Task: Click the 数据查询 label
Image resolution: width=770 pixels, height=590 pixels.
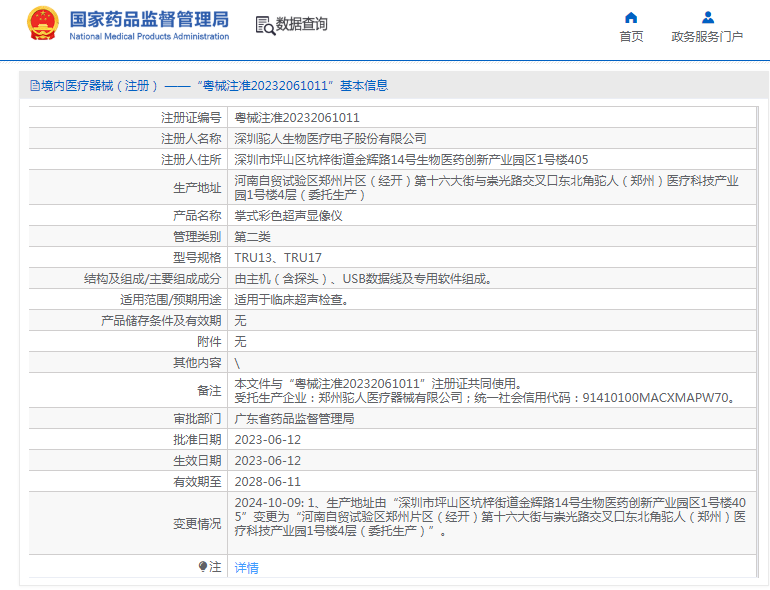Action: (302, 24)
